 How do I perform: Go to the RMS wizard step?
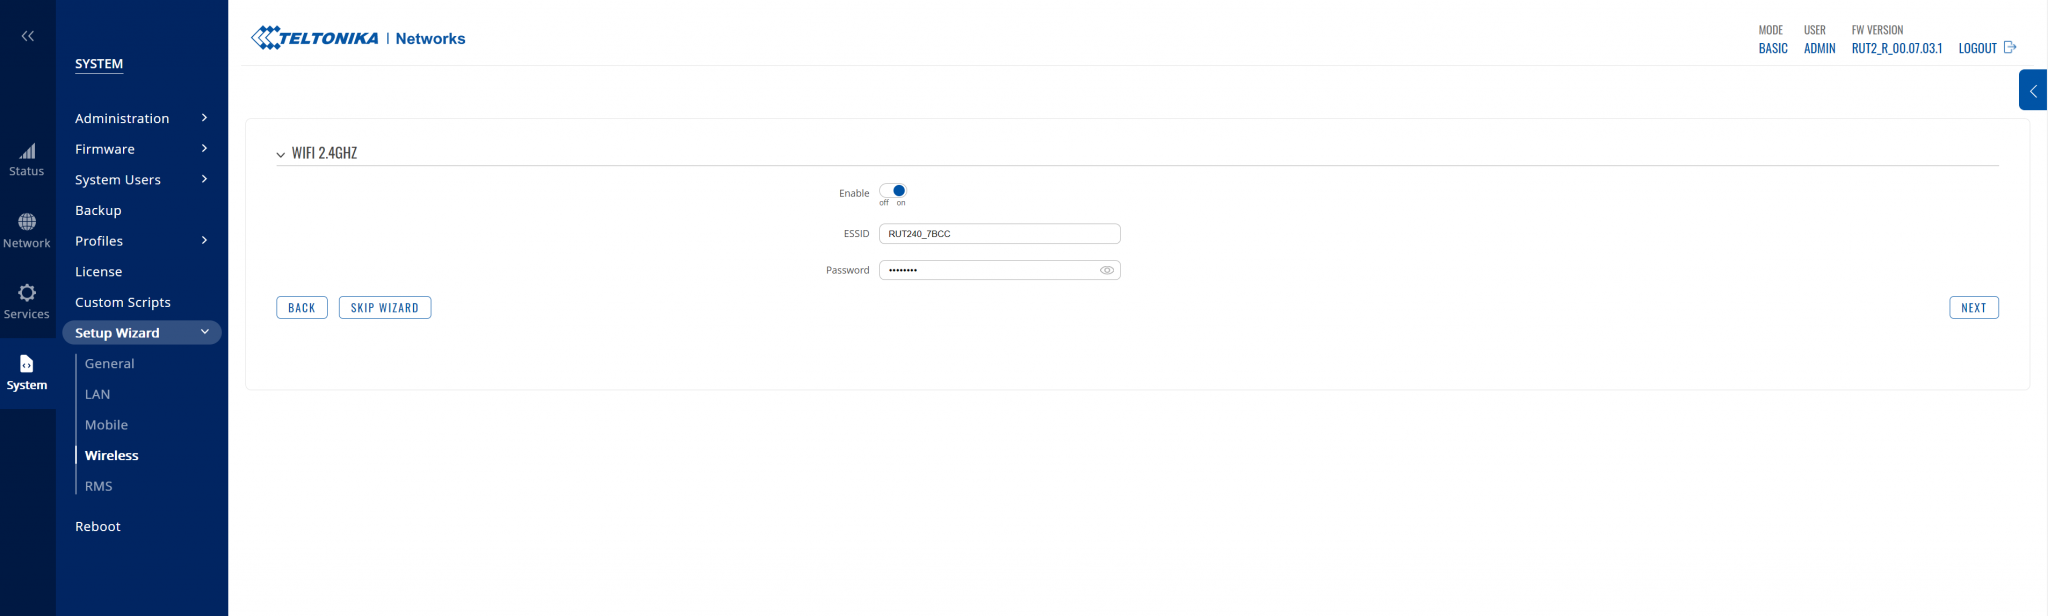coord(99,486)
